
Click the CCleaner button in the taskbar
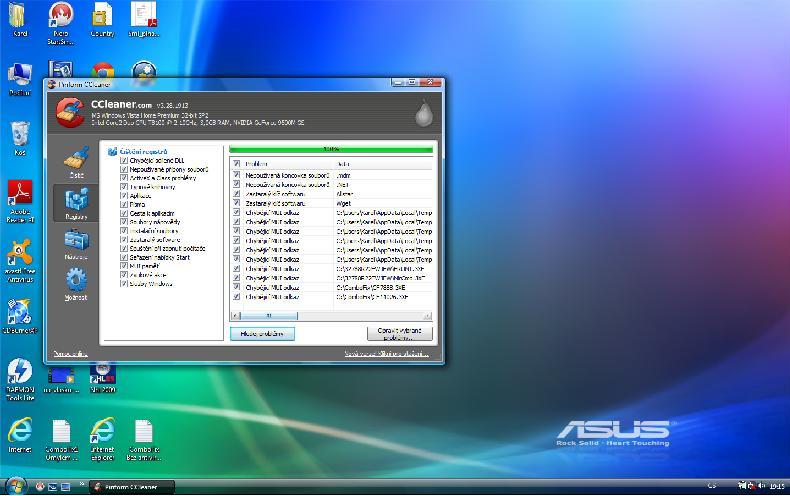pos(132,487)
